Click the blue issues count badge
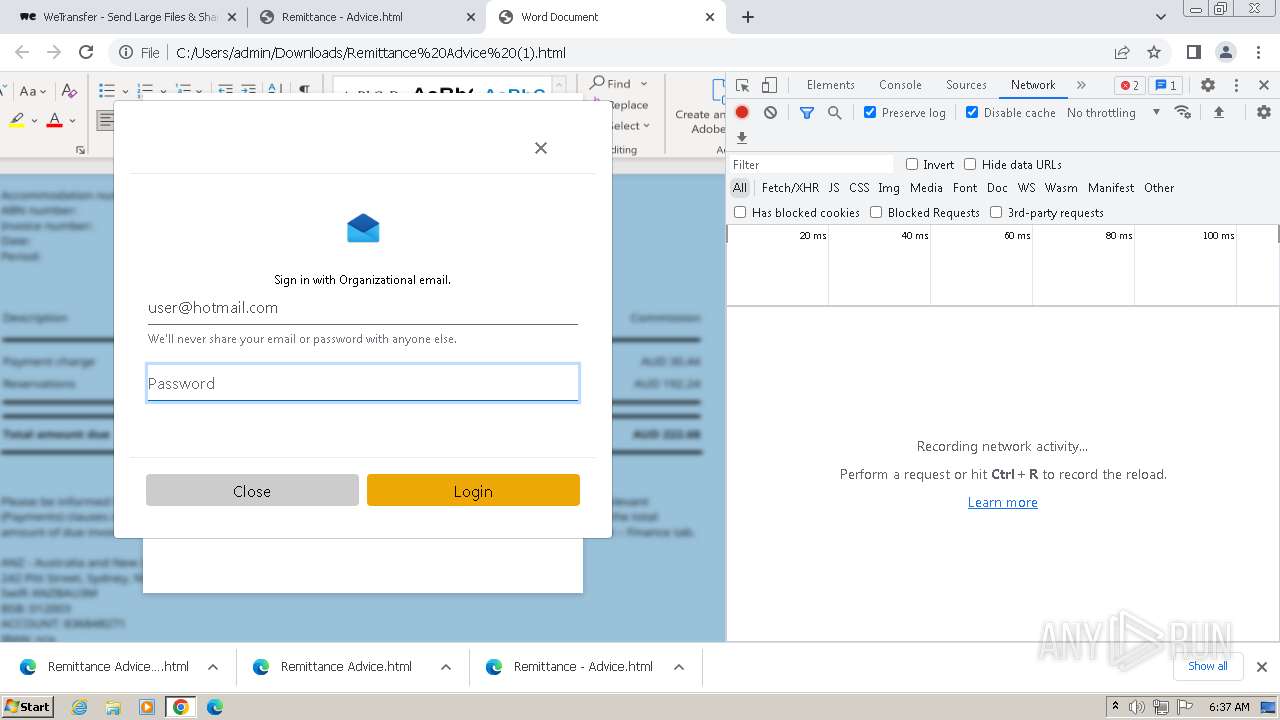 click(1165, 85)
